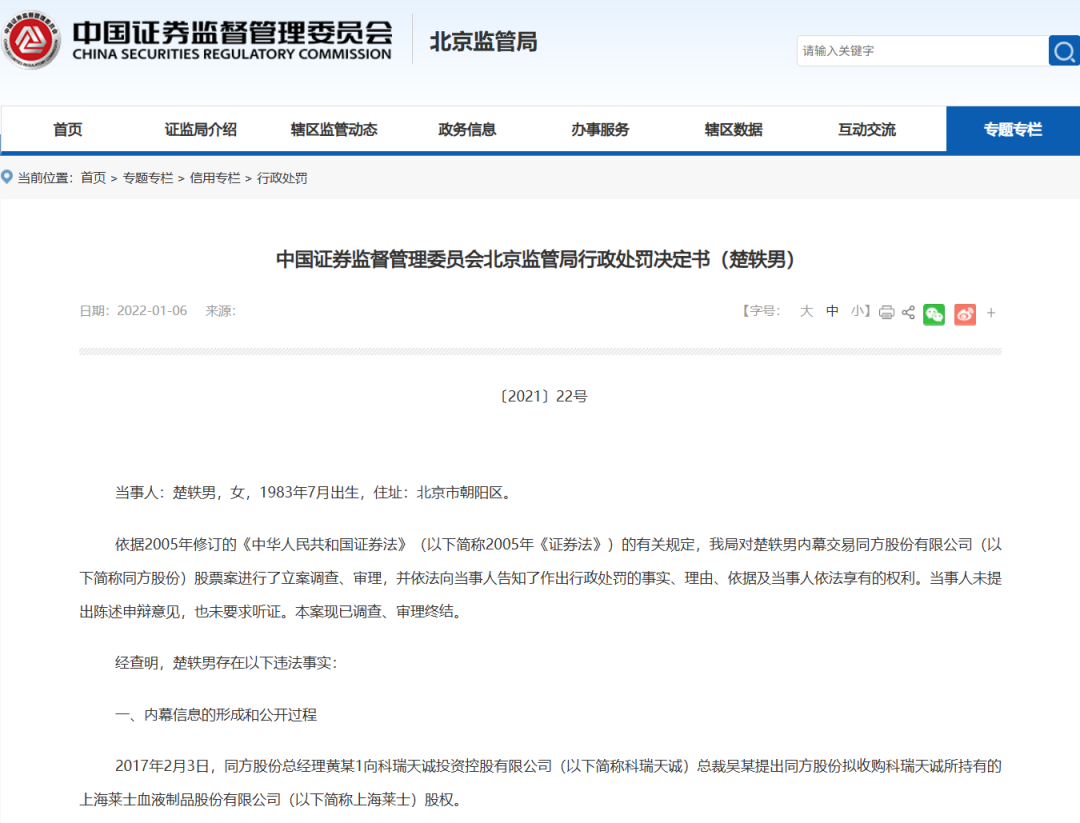Click the search magnifier button
1080x823 pixels.
point(1062,50)
